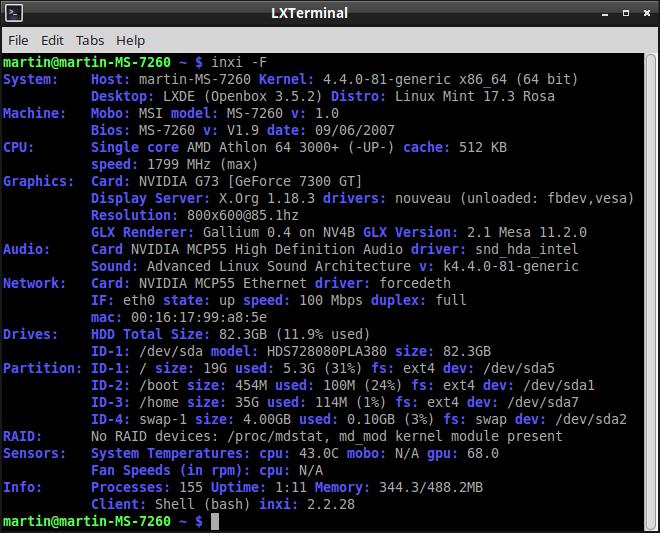
Task: Close the LXTerminal window
Action: [x=645, y=12]
